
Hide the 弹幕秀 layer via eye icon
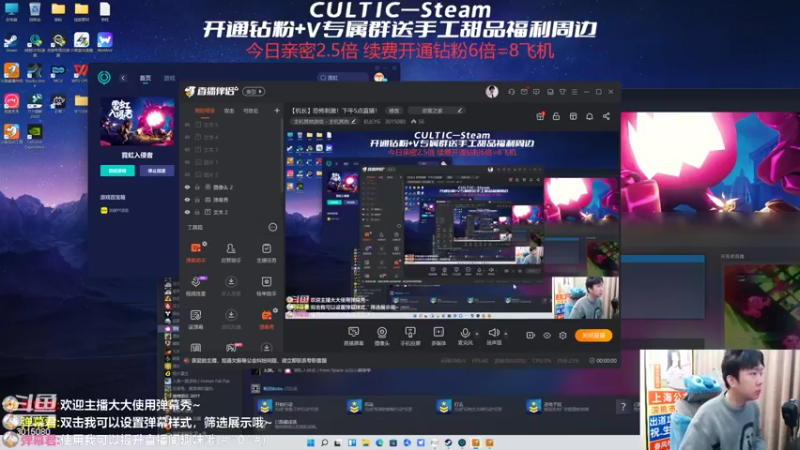point(187,199)
